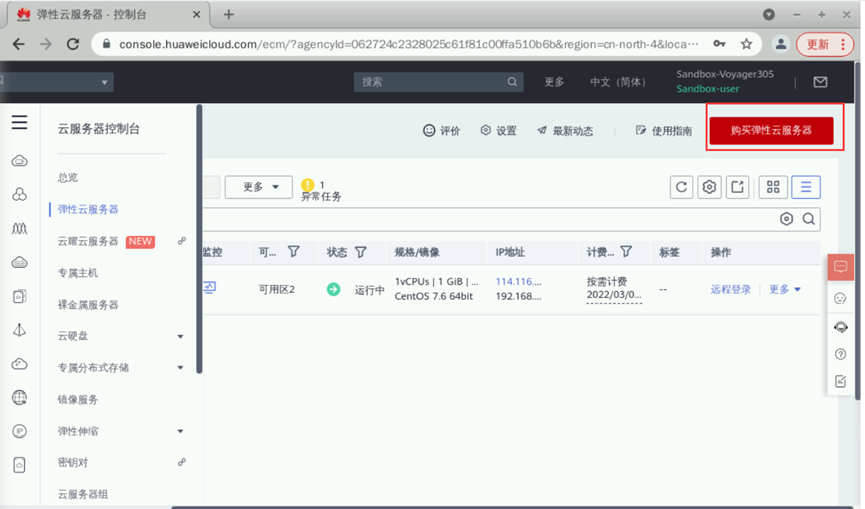This screenshot has height=509, width=865.
Task: Open 镜像服务 sidebar item
Action: coord(78,400)
